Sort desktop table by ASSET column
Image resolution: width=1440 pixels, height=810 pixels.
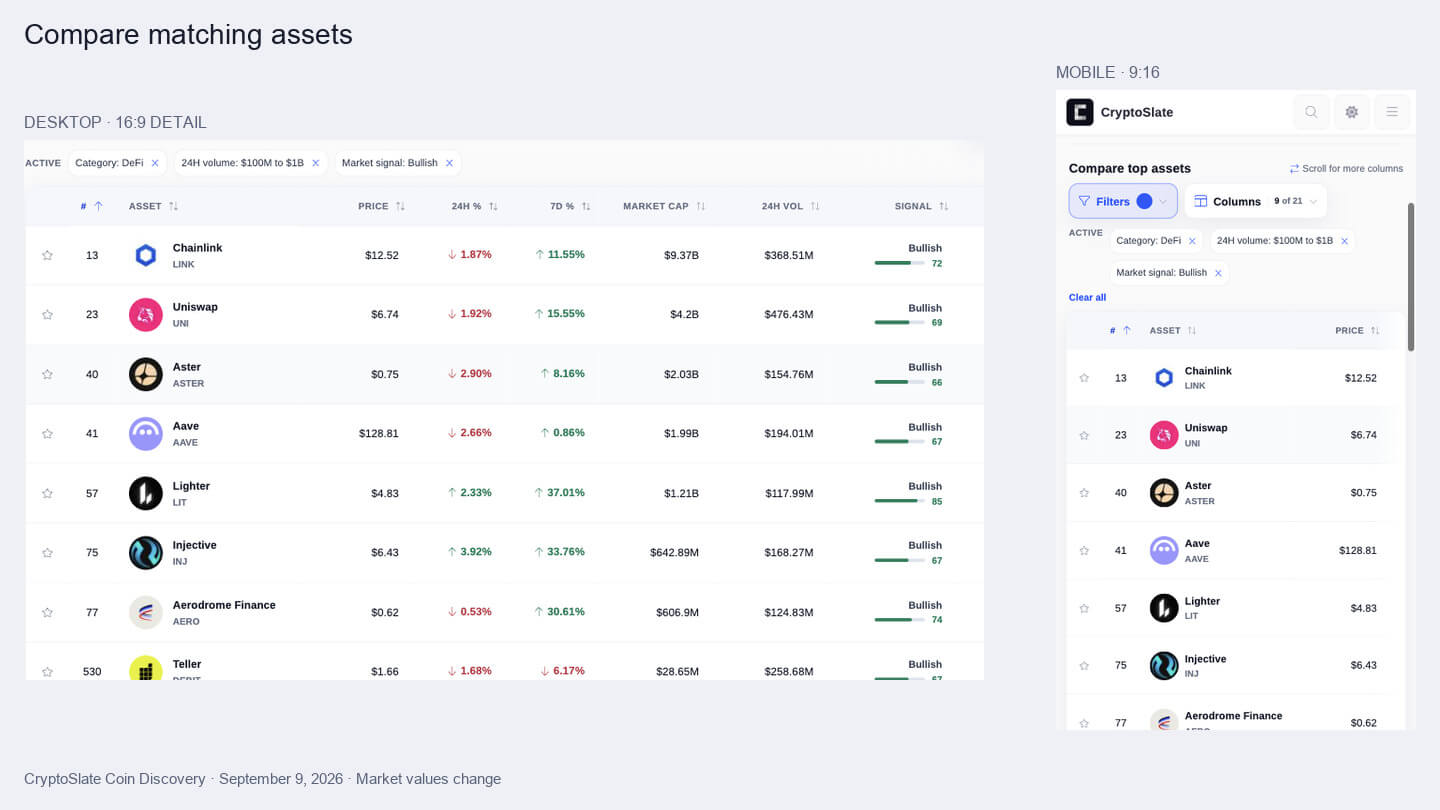click(x=153, y=206)
